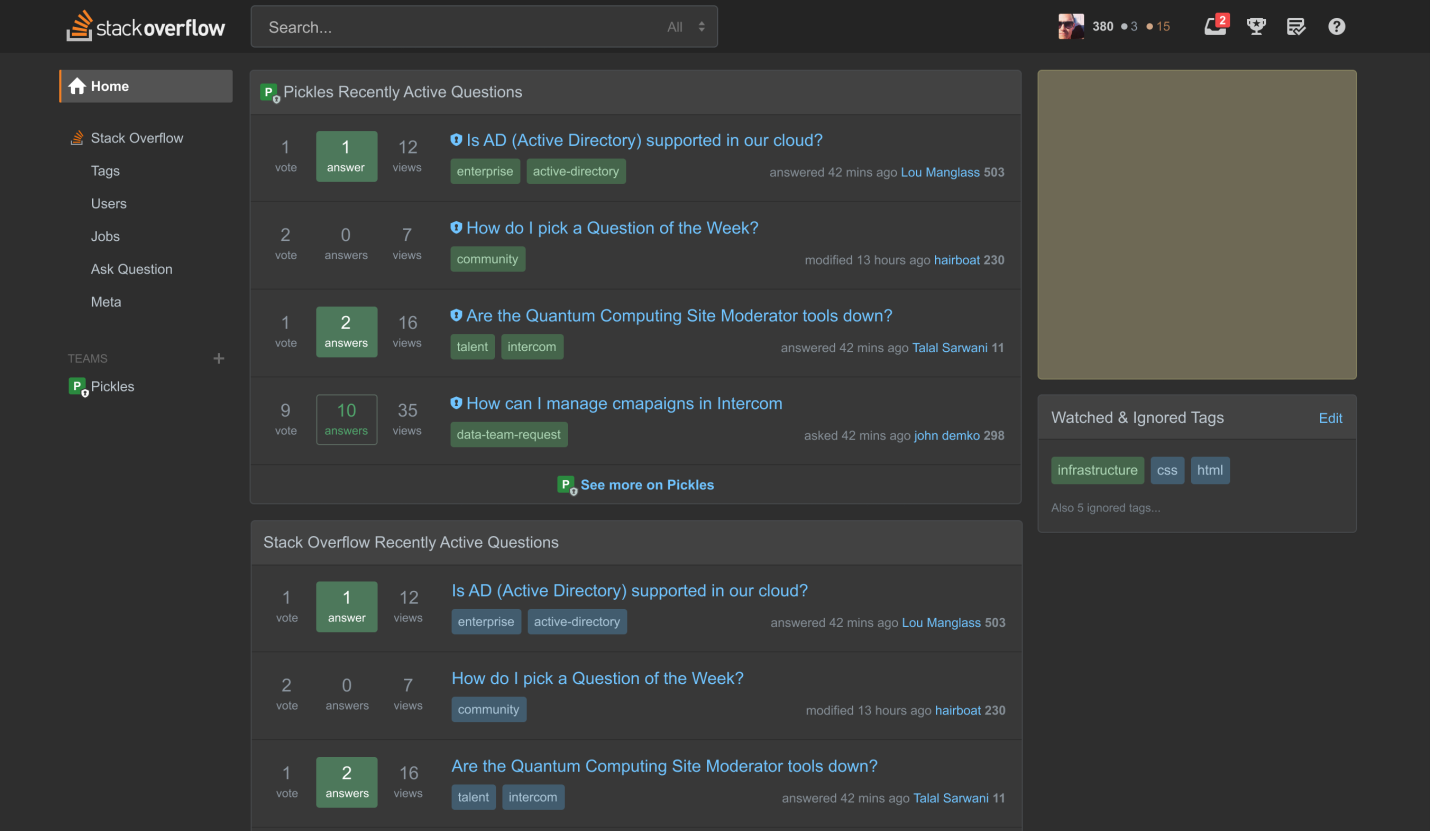Viewport: 1430px width, 831px height.
Task: Click the shield icon beside Quantum Computing question
Action: point(456,316)
